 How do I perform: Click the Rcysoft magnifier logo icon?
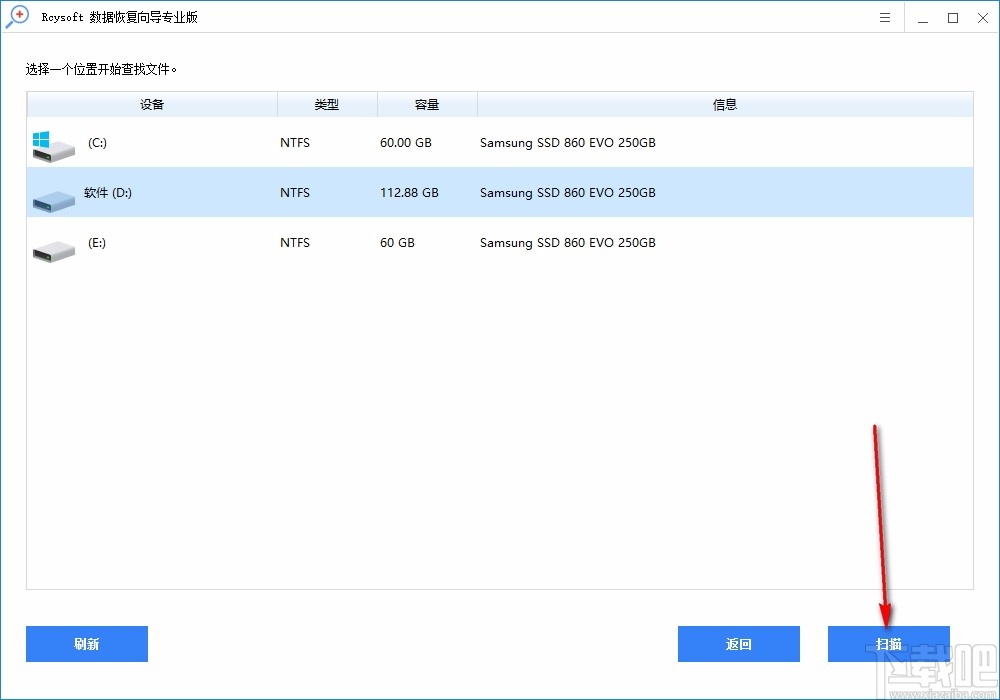click(16, 16)
